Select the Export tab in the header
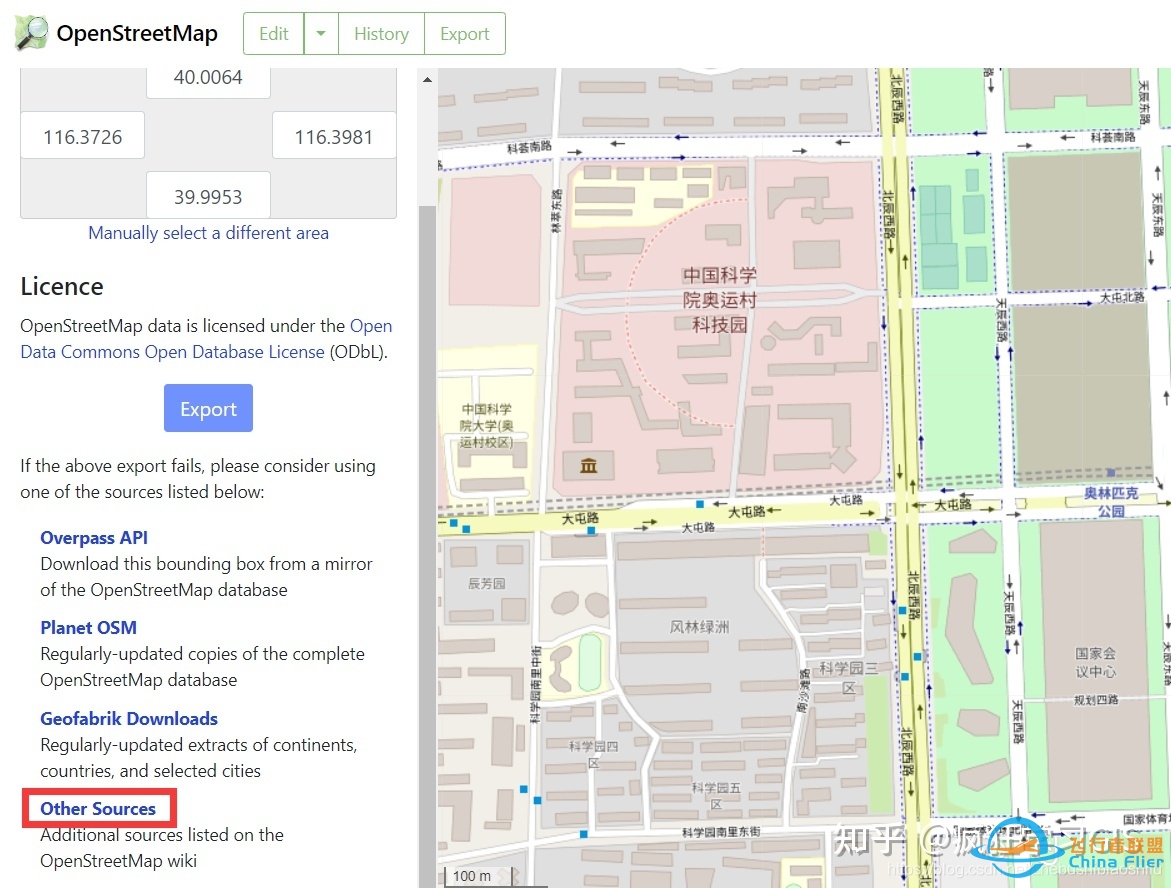 point(464,33)
